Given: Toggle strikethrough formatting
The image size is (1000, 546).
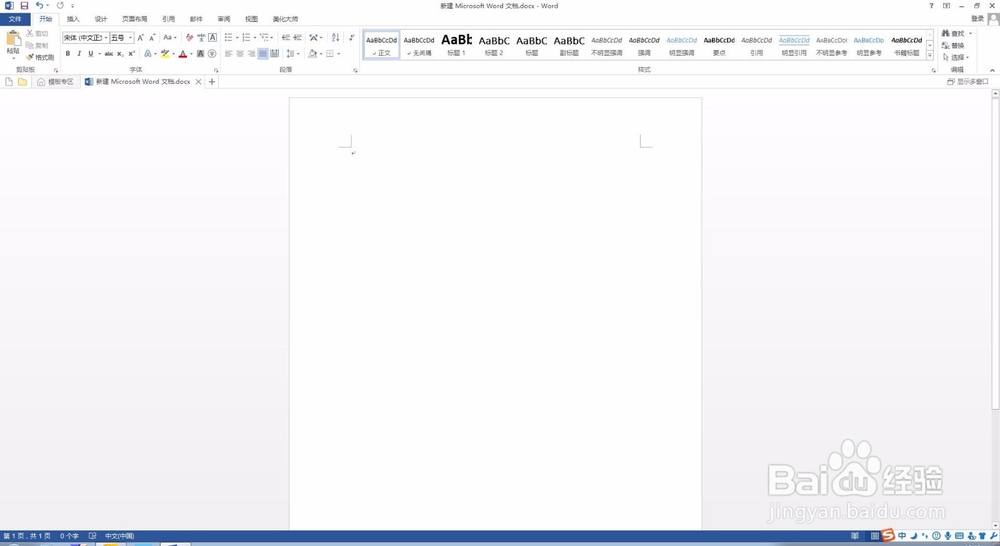Looking at the screenshot, I should click(108, 54).
